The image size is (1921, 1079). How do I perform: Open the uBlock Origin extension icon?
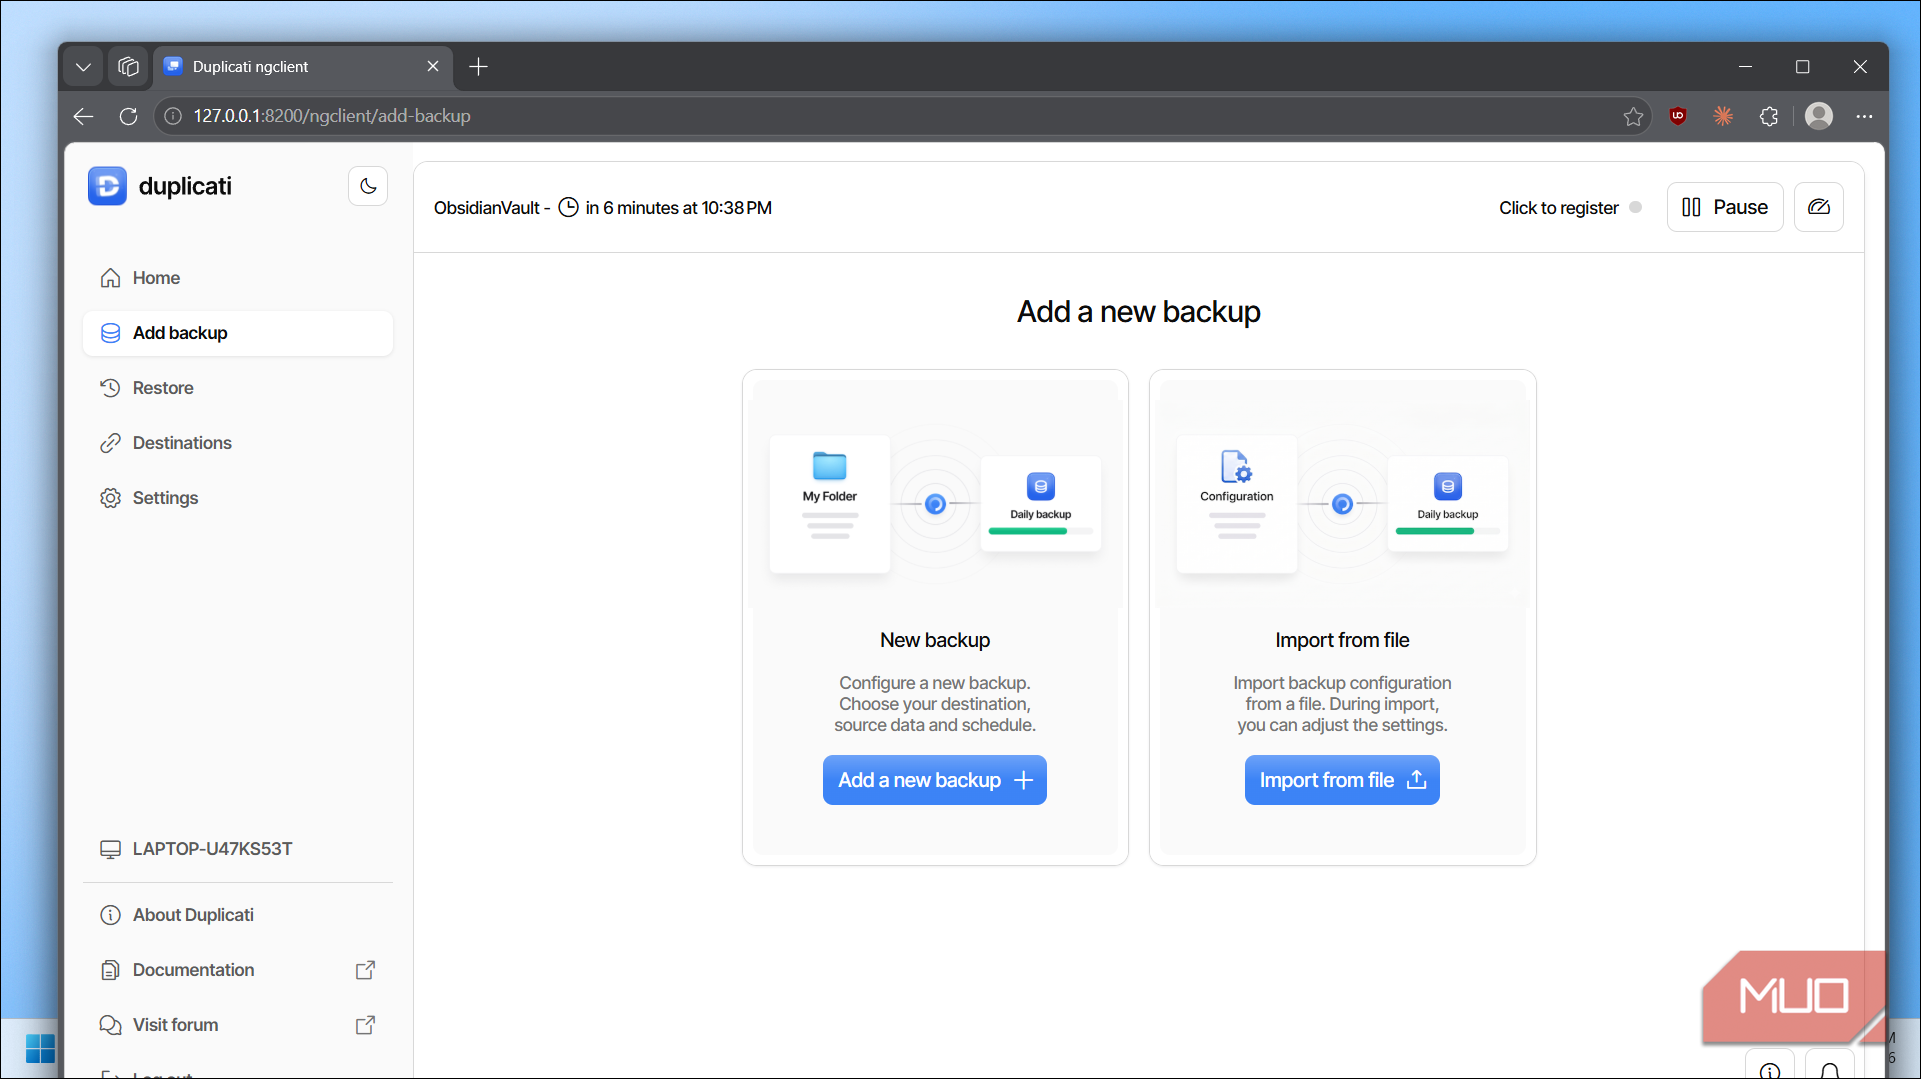1678,116
